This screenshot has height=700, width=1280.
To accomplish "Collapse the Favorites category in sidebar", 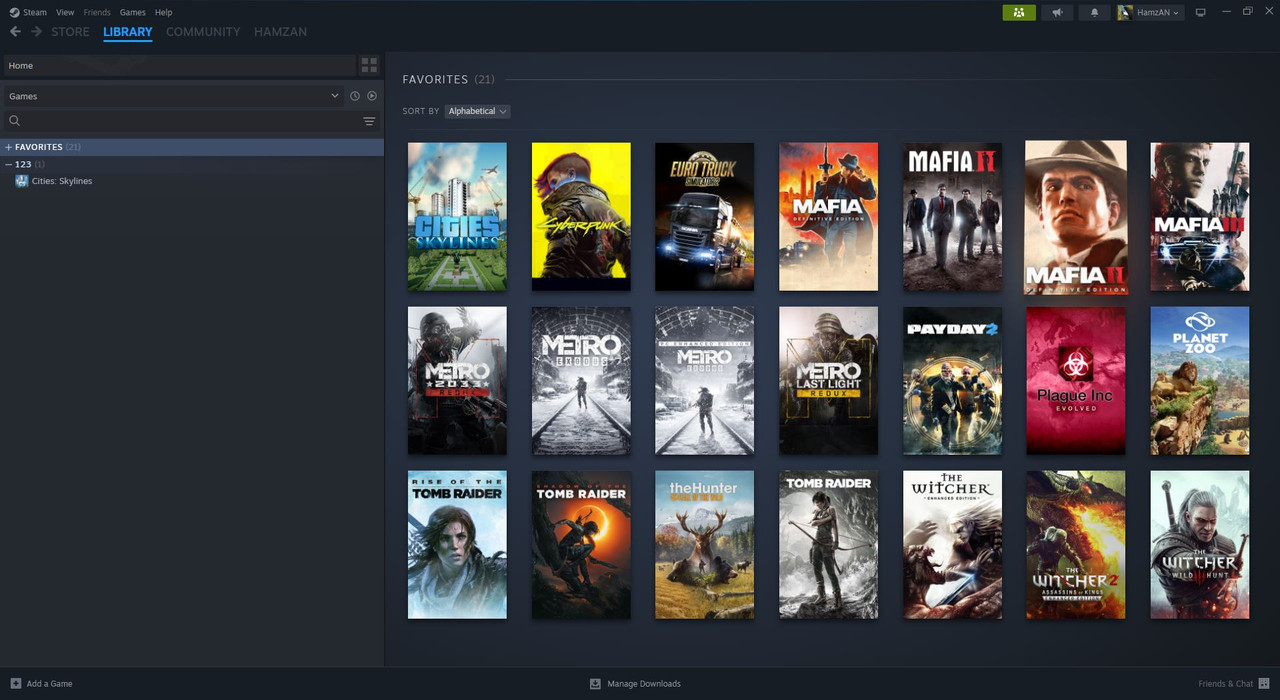I will click(x=8, y=147).
